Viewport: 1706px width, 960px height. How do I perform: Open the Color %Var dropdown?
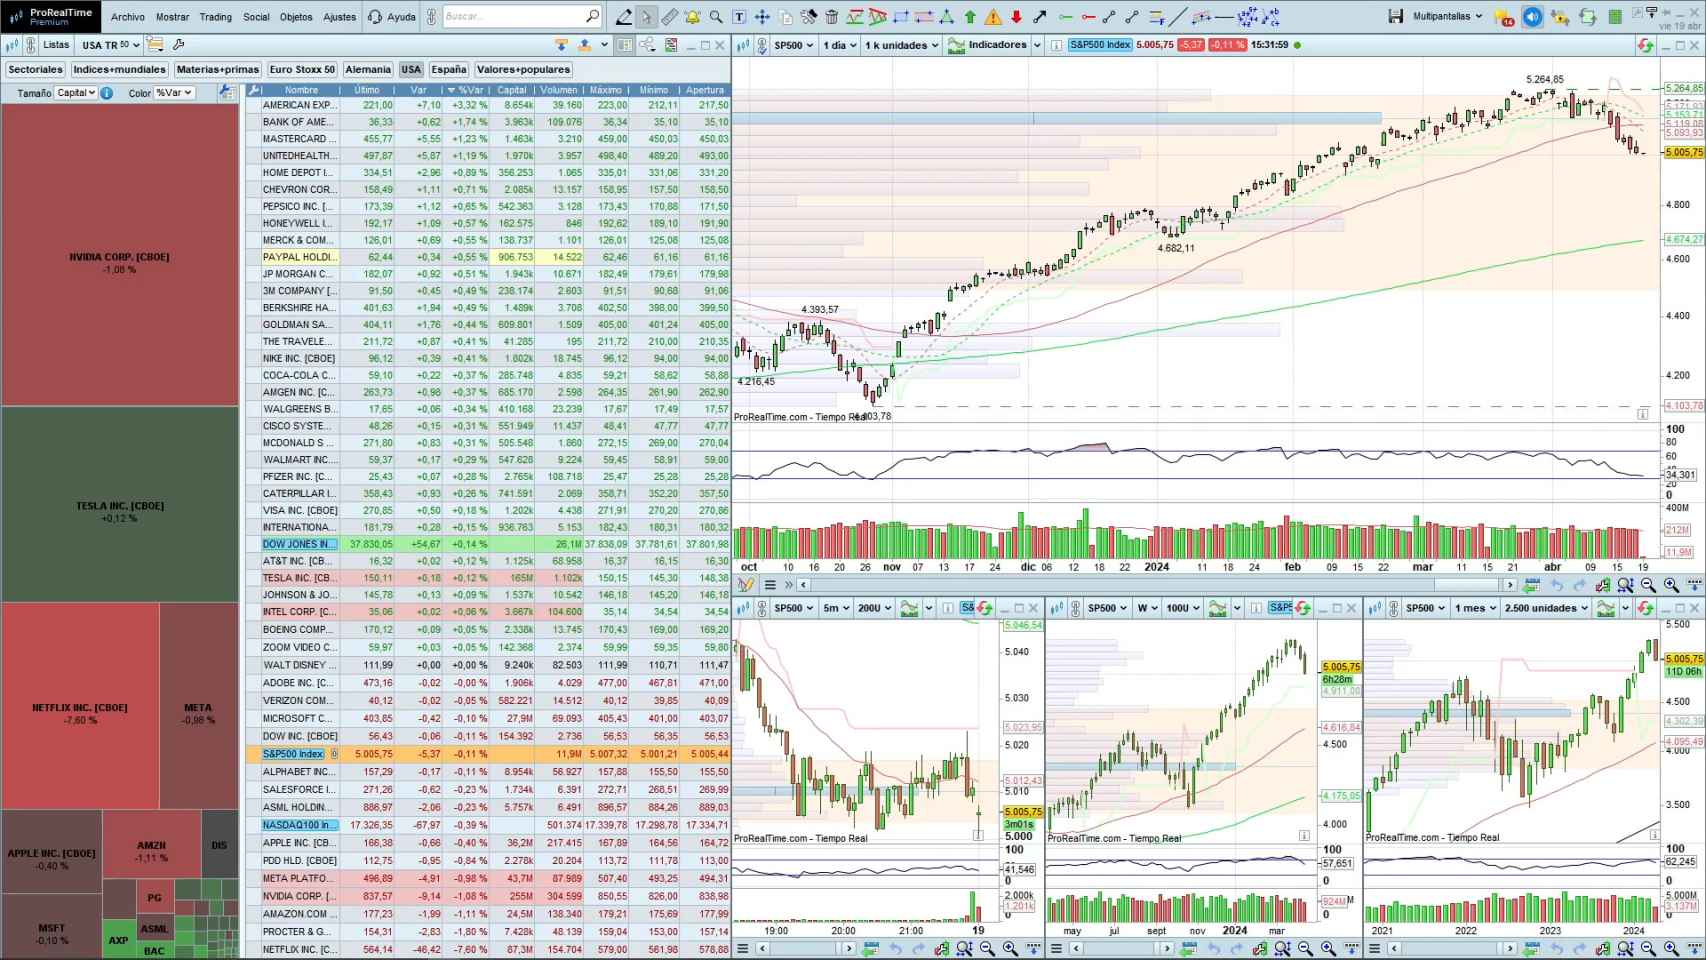coord(174,93)
